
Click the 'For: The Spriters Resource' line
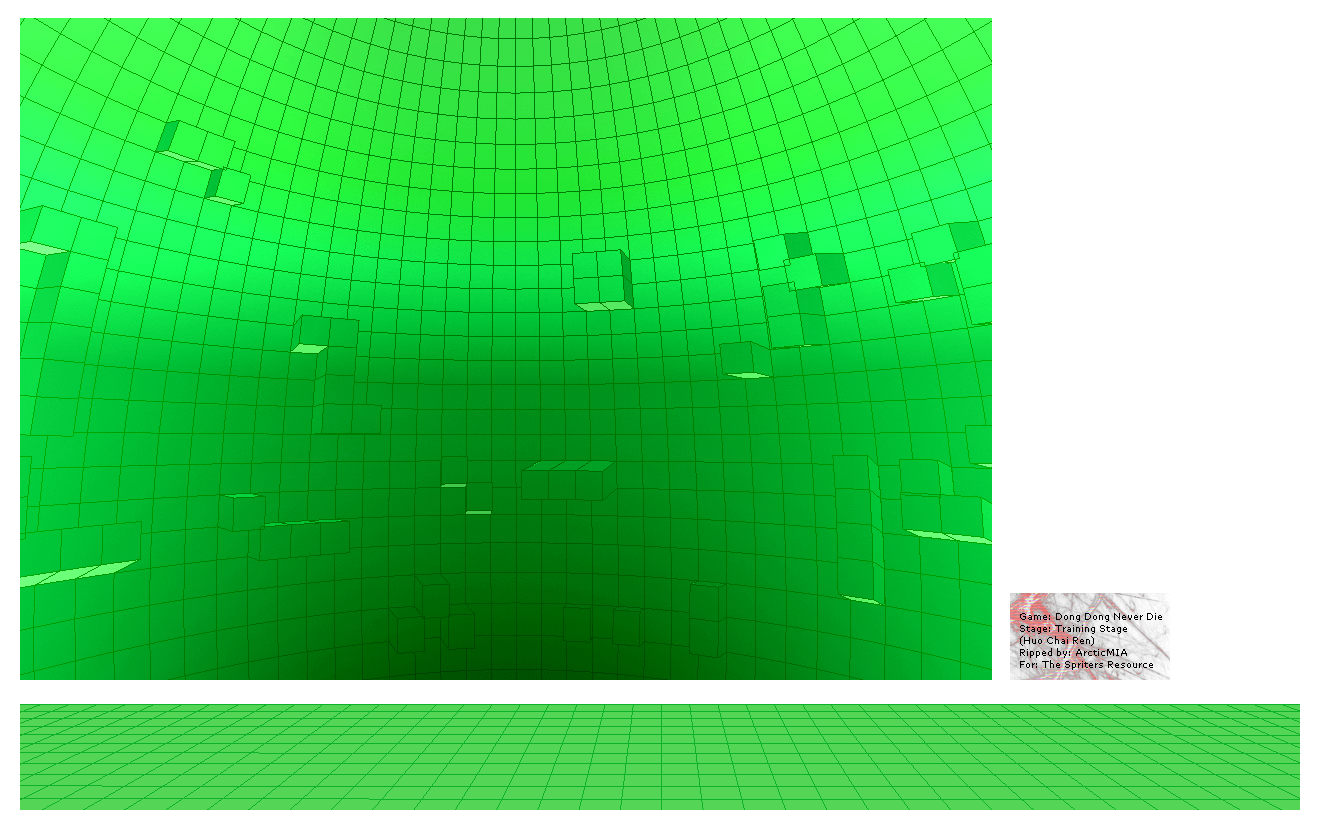point(1086,665)
